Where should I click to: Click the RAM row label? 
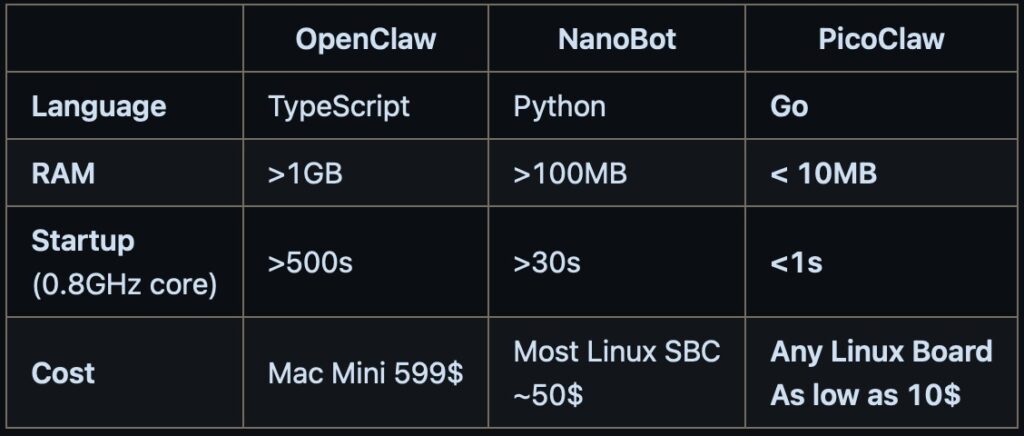(x=63, y=173)
